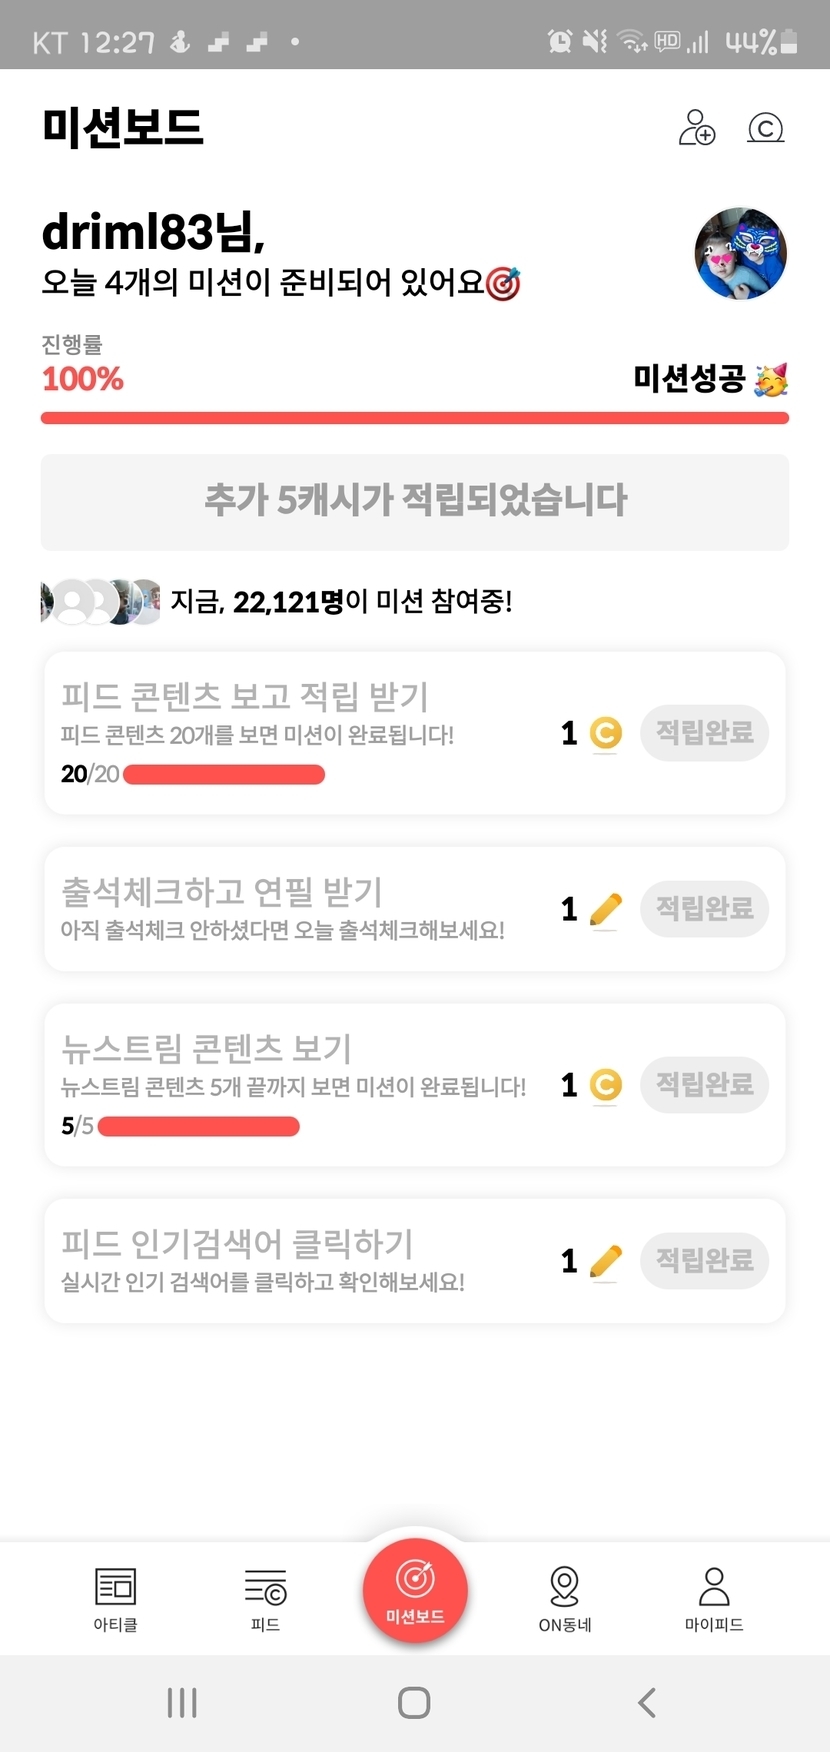Screen dimensions: 830x1752
Task: Go to 마이피드 profile tab
Action: pos(714,1598)
